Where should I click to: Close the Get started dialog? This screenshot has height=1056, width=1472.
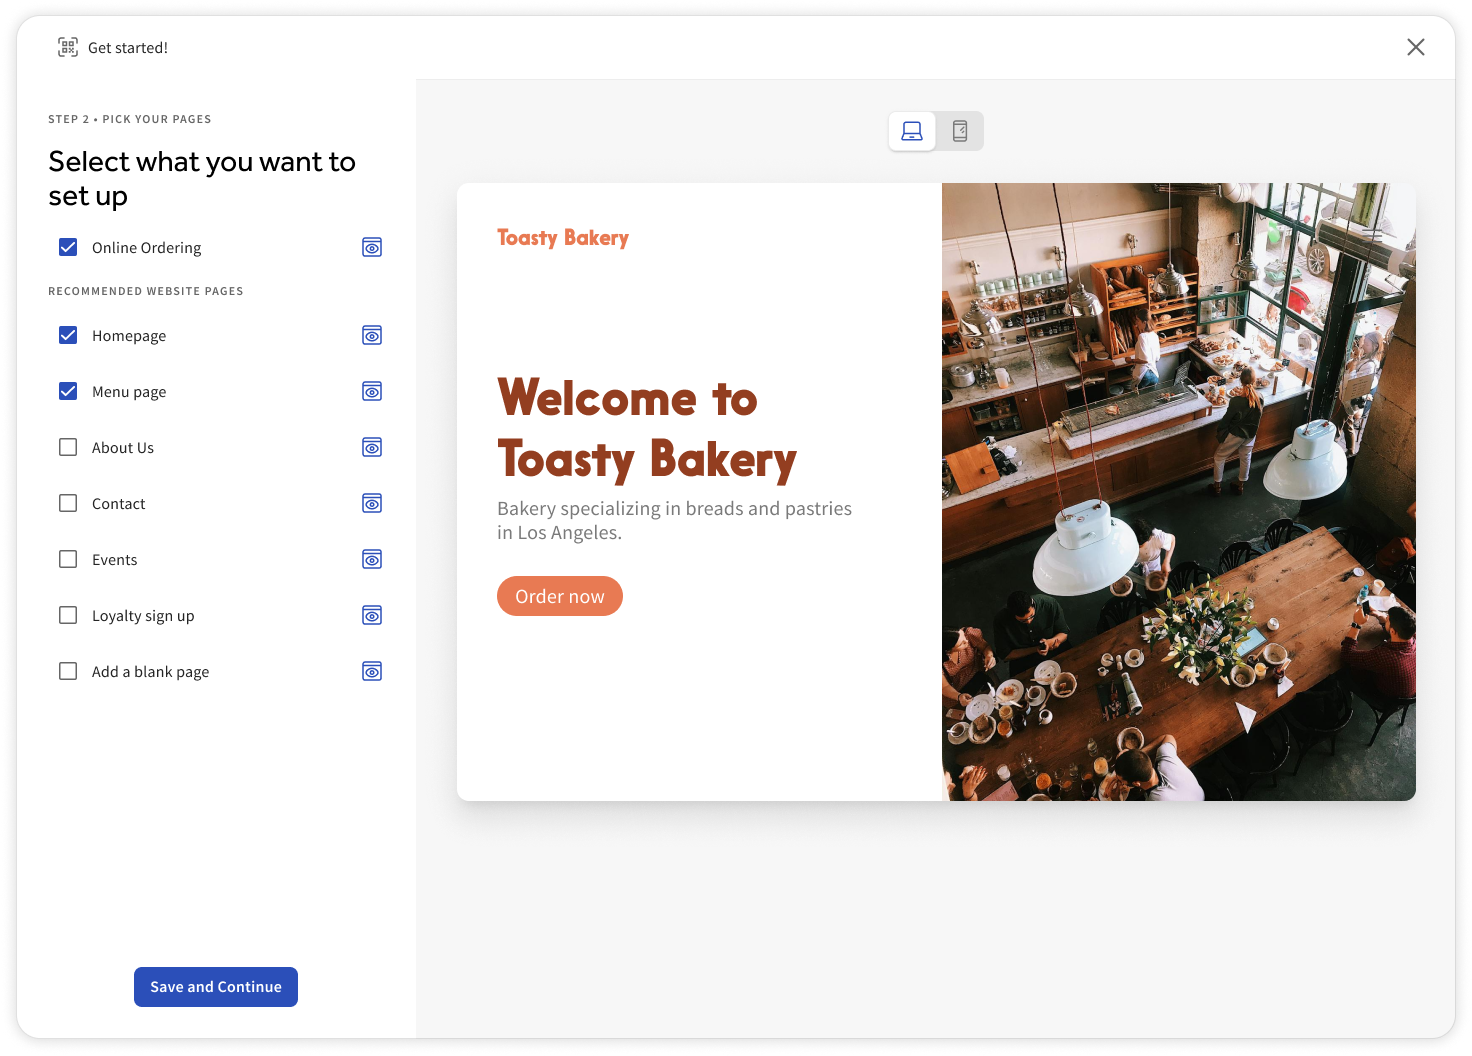pyautogui.click(x=1416, y=47)
